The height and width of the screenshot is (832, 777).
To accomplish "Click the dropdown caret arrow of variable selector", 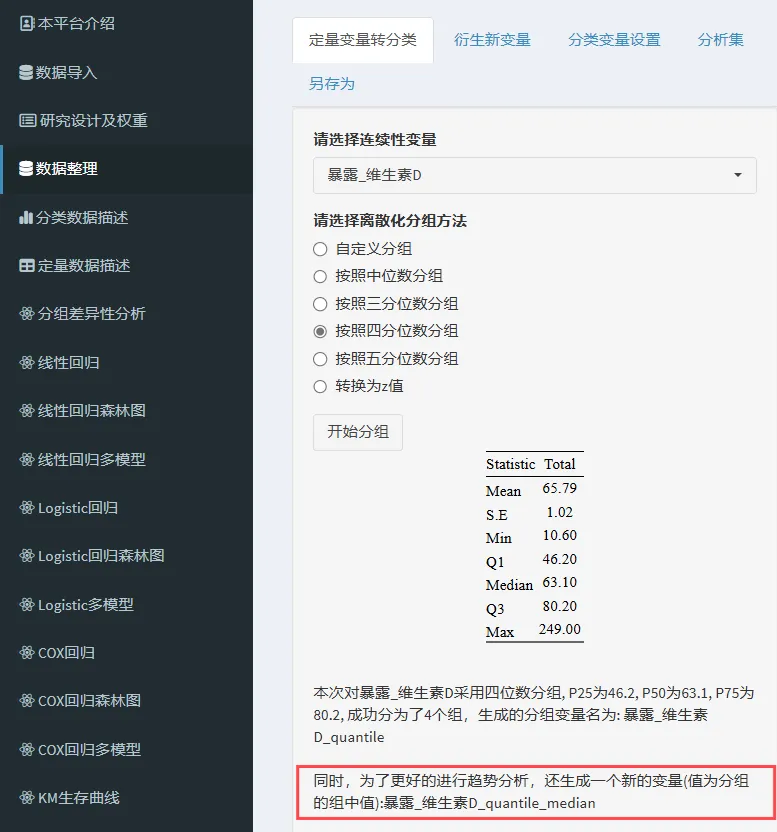I will click(738, 175).
